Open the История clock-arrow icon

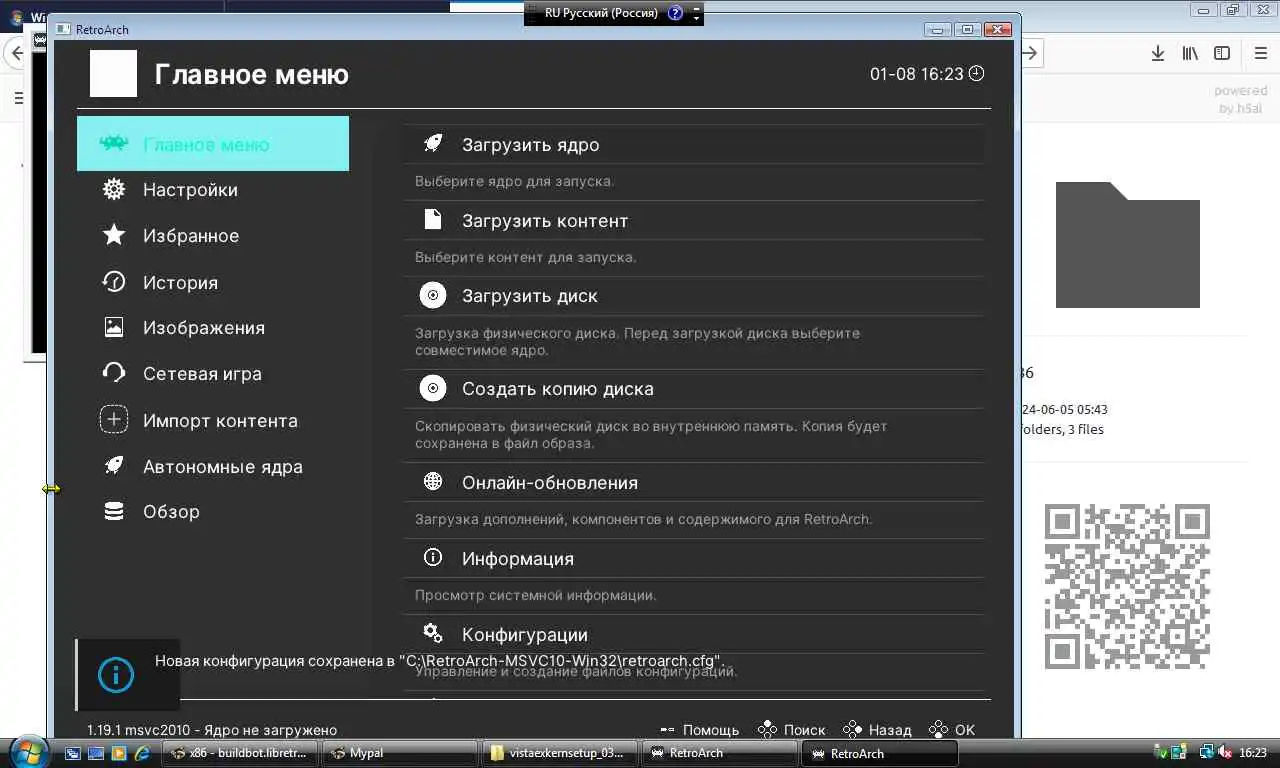(x=114, y=282)
